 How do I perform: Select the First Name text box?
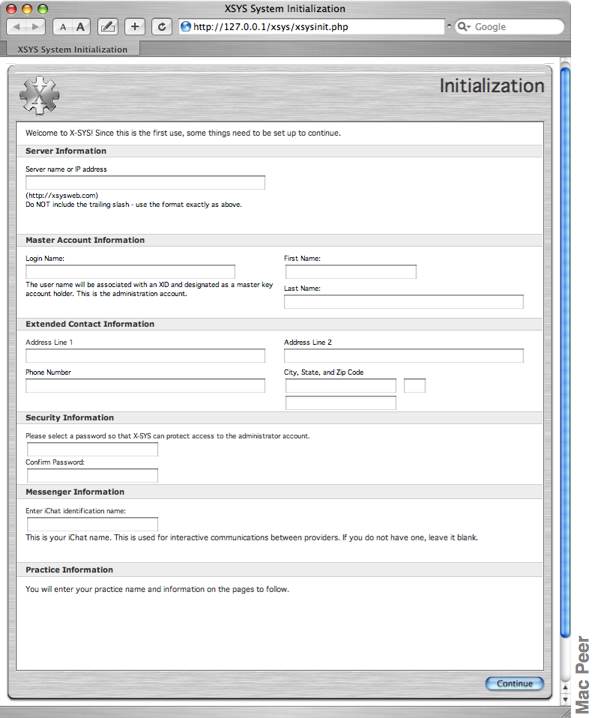tap(351, 272)
